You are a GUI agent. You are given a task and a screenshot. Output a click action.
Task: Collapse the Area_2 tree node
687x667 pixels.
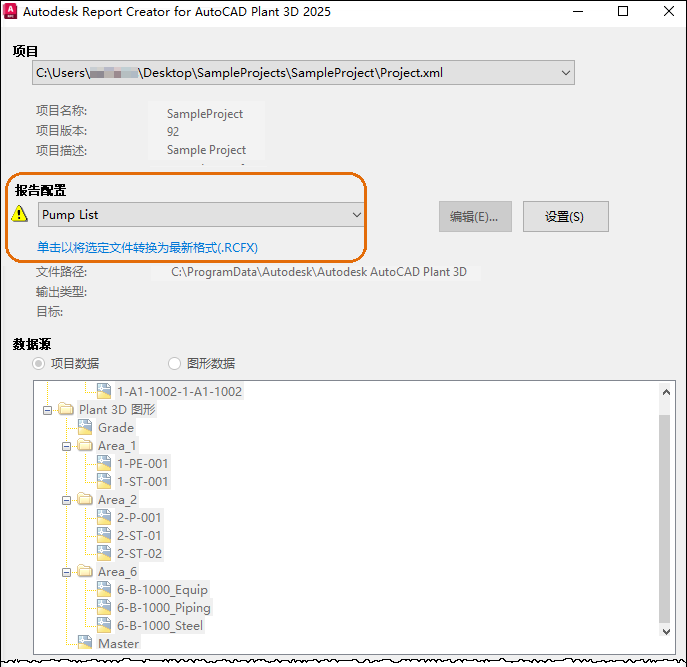coord(66,500)
